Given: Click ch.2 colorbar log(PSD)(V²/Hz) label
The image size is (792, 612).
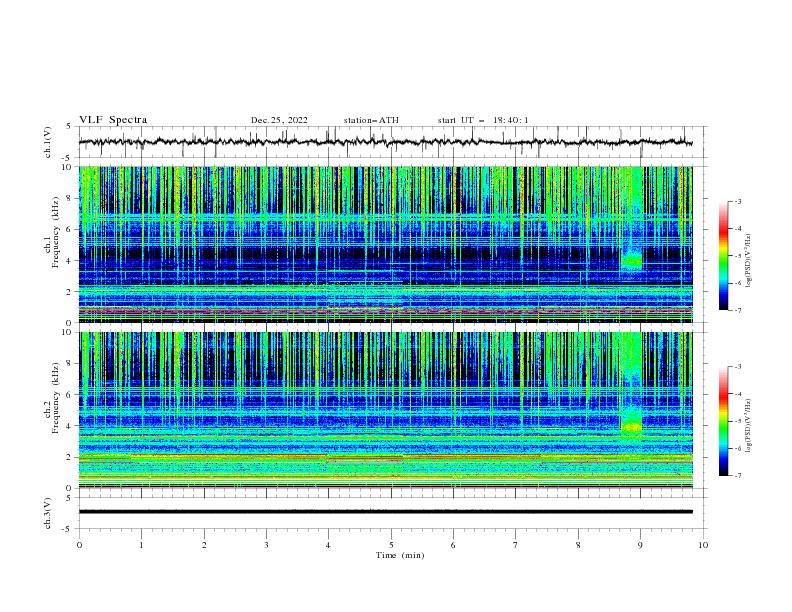Looking at the screenshot, I should 749,426.
